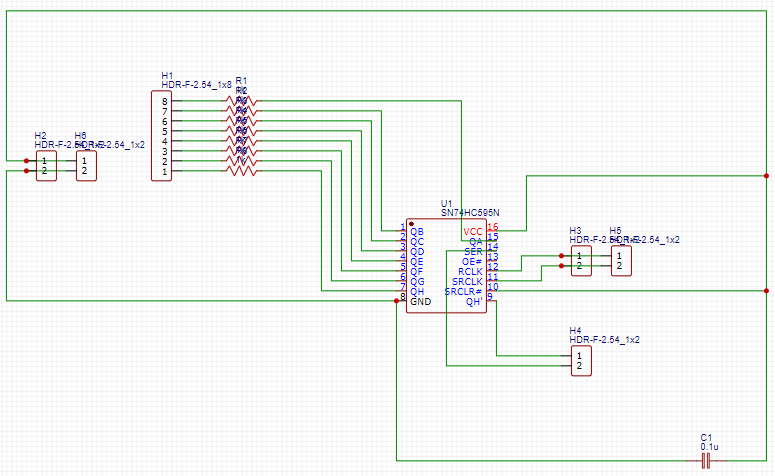The height and width of the screenshot is (476, 775).
Task: Click pin 8 of header H1
Action: [x=165, y=101]
